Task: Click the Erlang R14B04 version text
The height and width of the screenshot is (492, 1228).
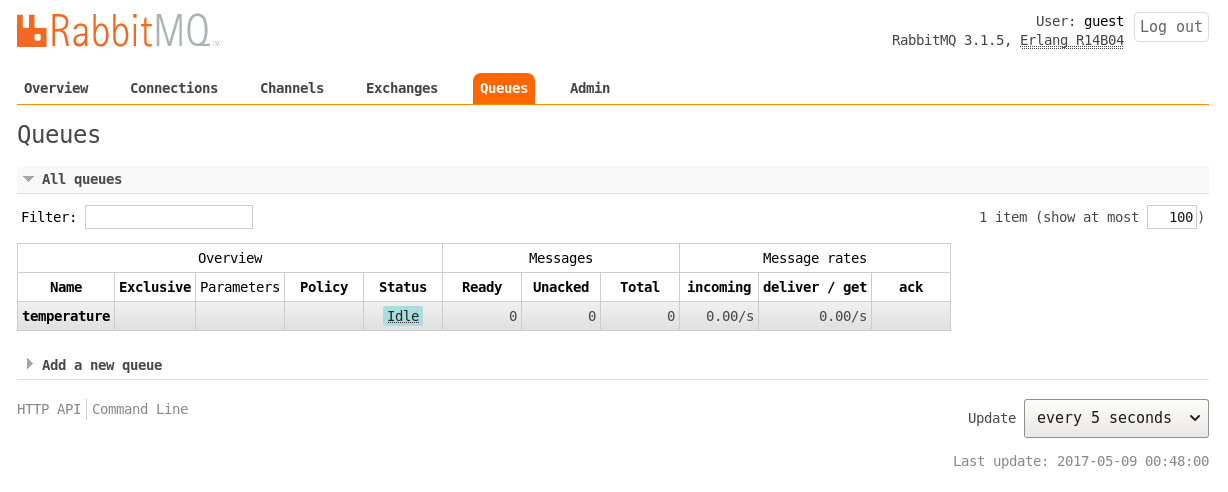Action: point(1072,41)
